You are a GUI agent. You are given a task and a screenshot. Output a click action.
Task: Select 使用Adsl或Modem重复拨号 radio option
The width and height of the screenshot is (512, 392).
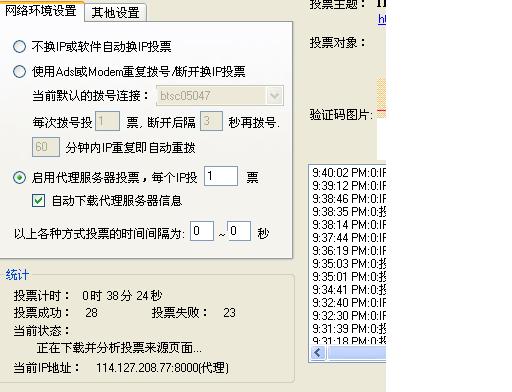click(x=19, y=71)
